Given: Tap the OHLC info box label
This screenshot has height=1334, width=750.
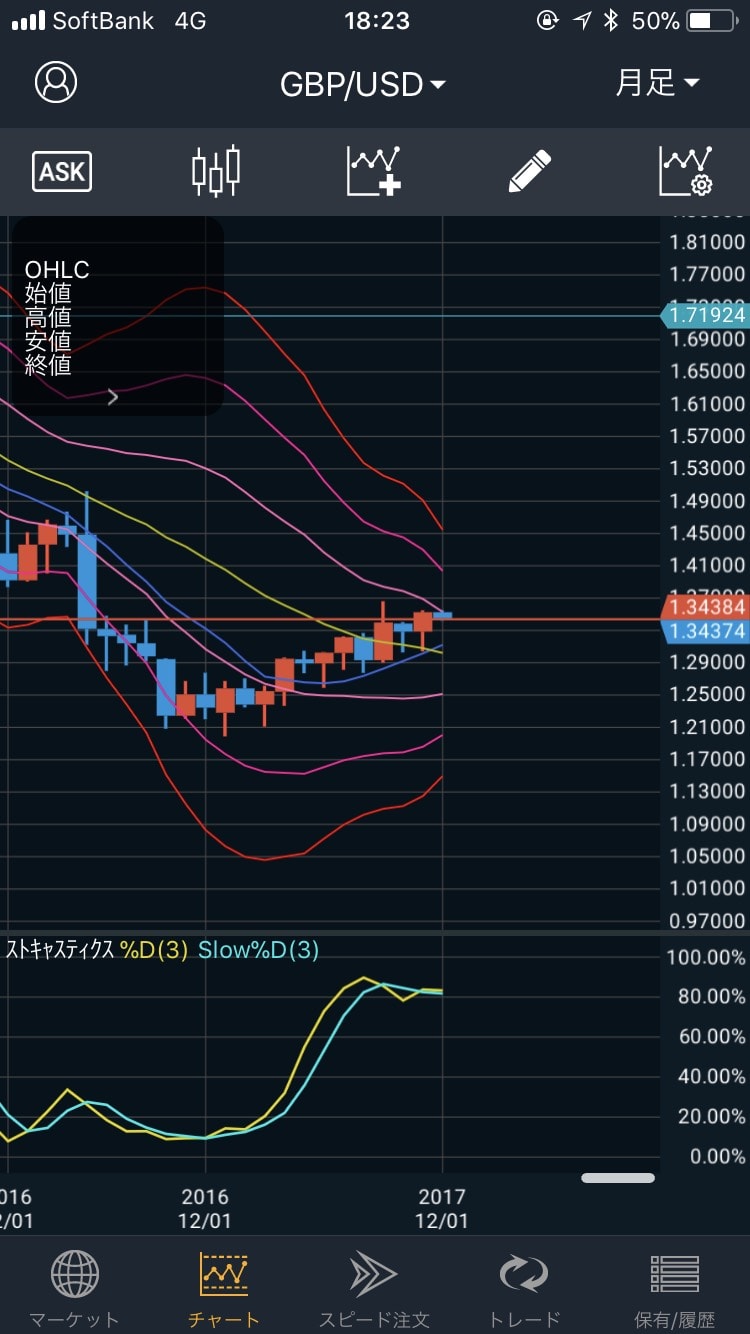Looking at the screenshot, I should (57, 270).
